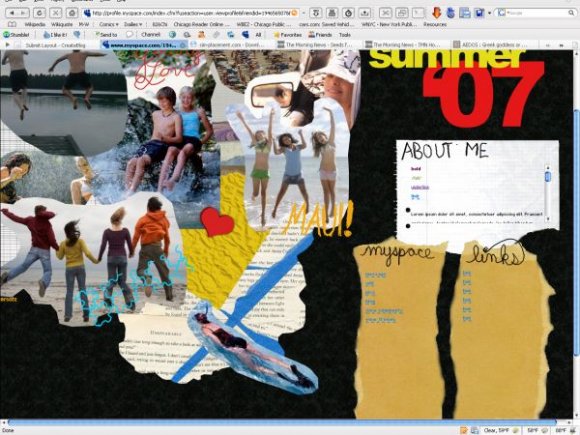
Task: Open StumbleUpon Tools menu
Action: pyautogui.click(x=344, y=35)
